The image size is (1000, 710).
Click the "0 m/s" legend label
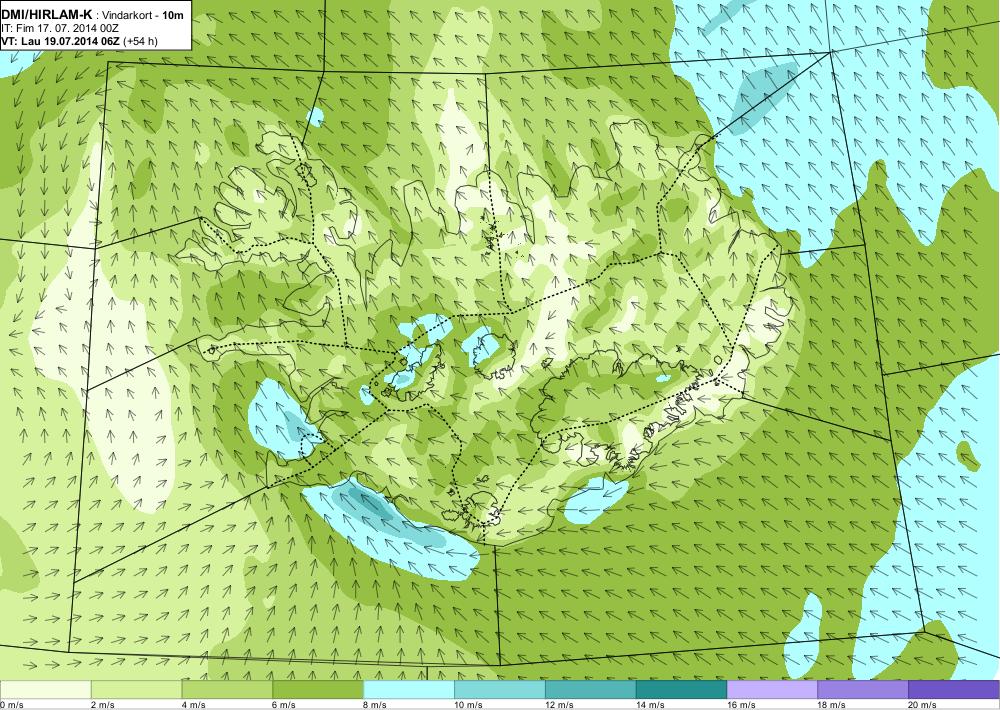11,705
